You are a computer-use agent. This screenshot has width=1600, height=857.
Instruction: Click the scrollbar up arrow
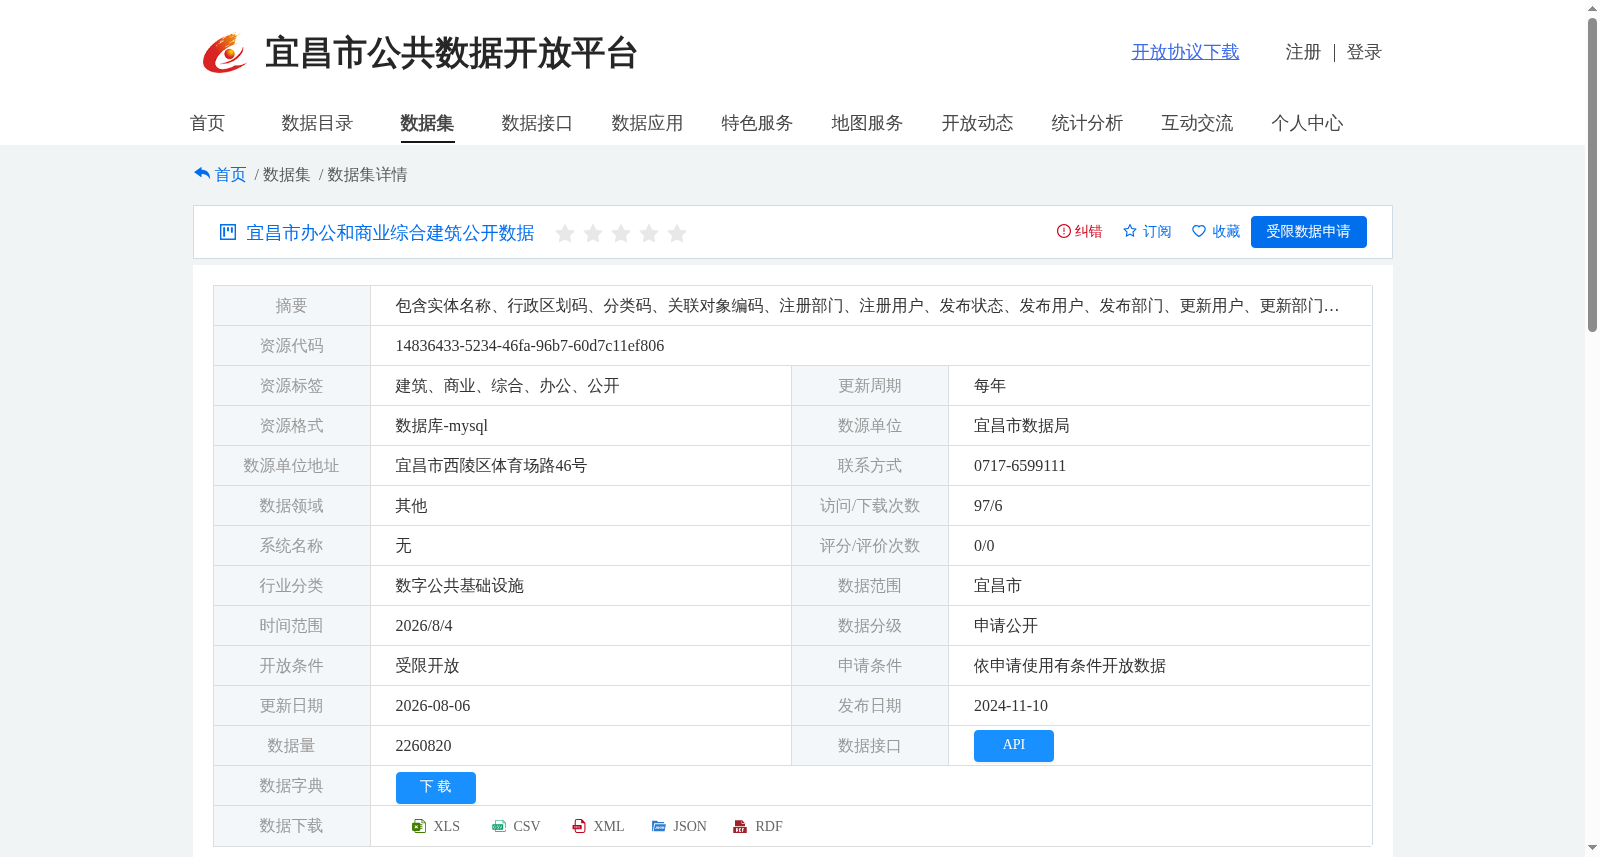click(1592, 8)
